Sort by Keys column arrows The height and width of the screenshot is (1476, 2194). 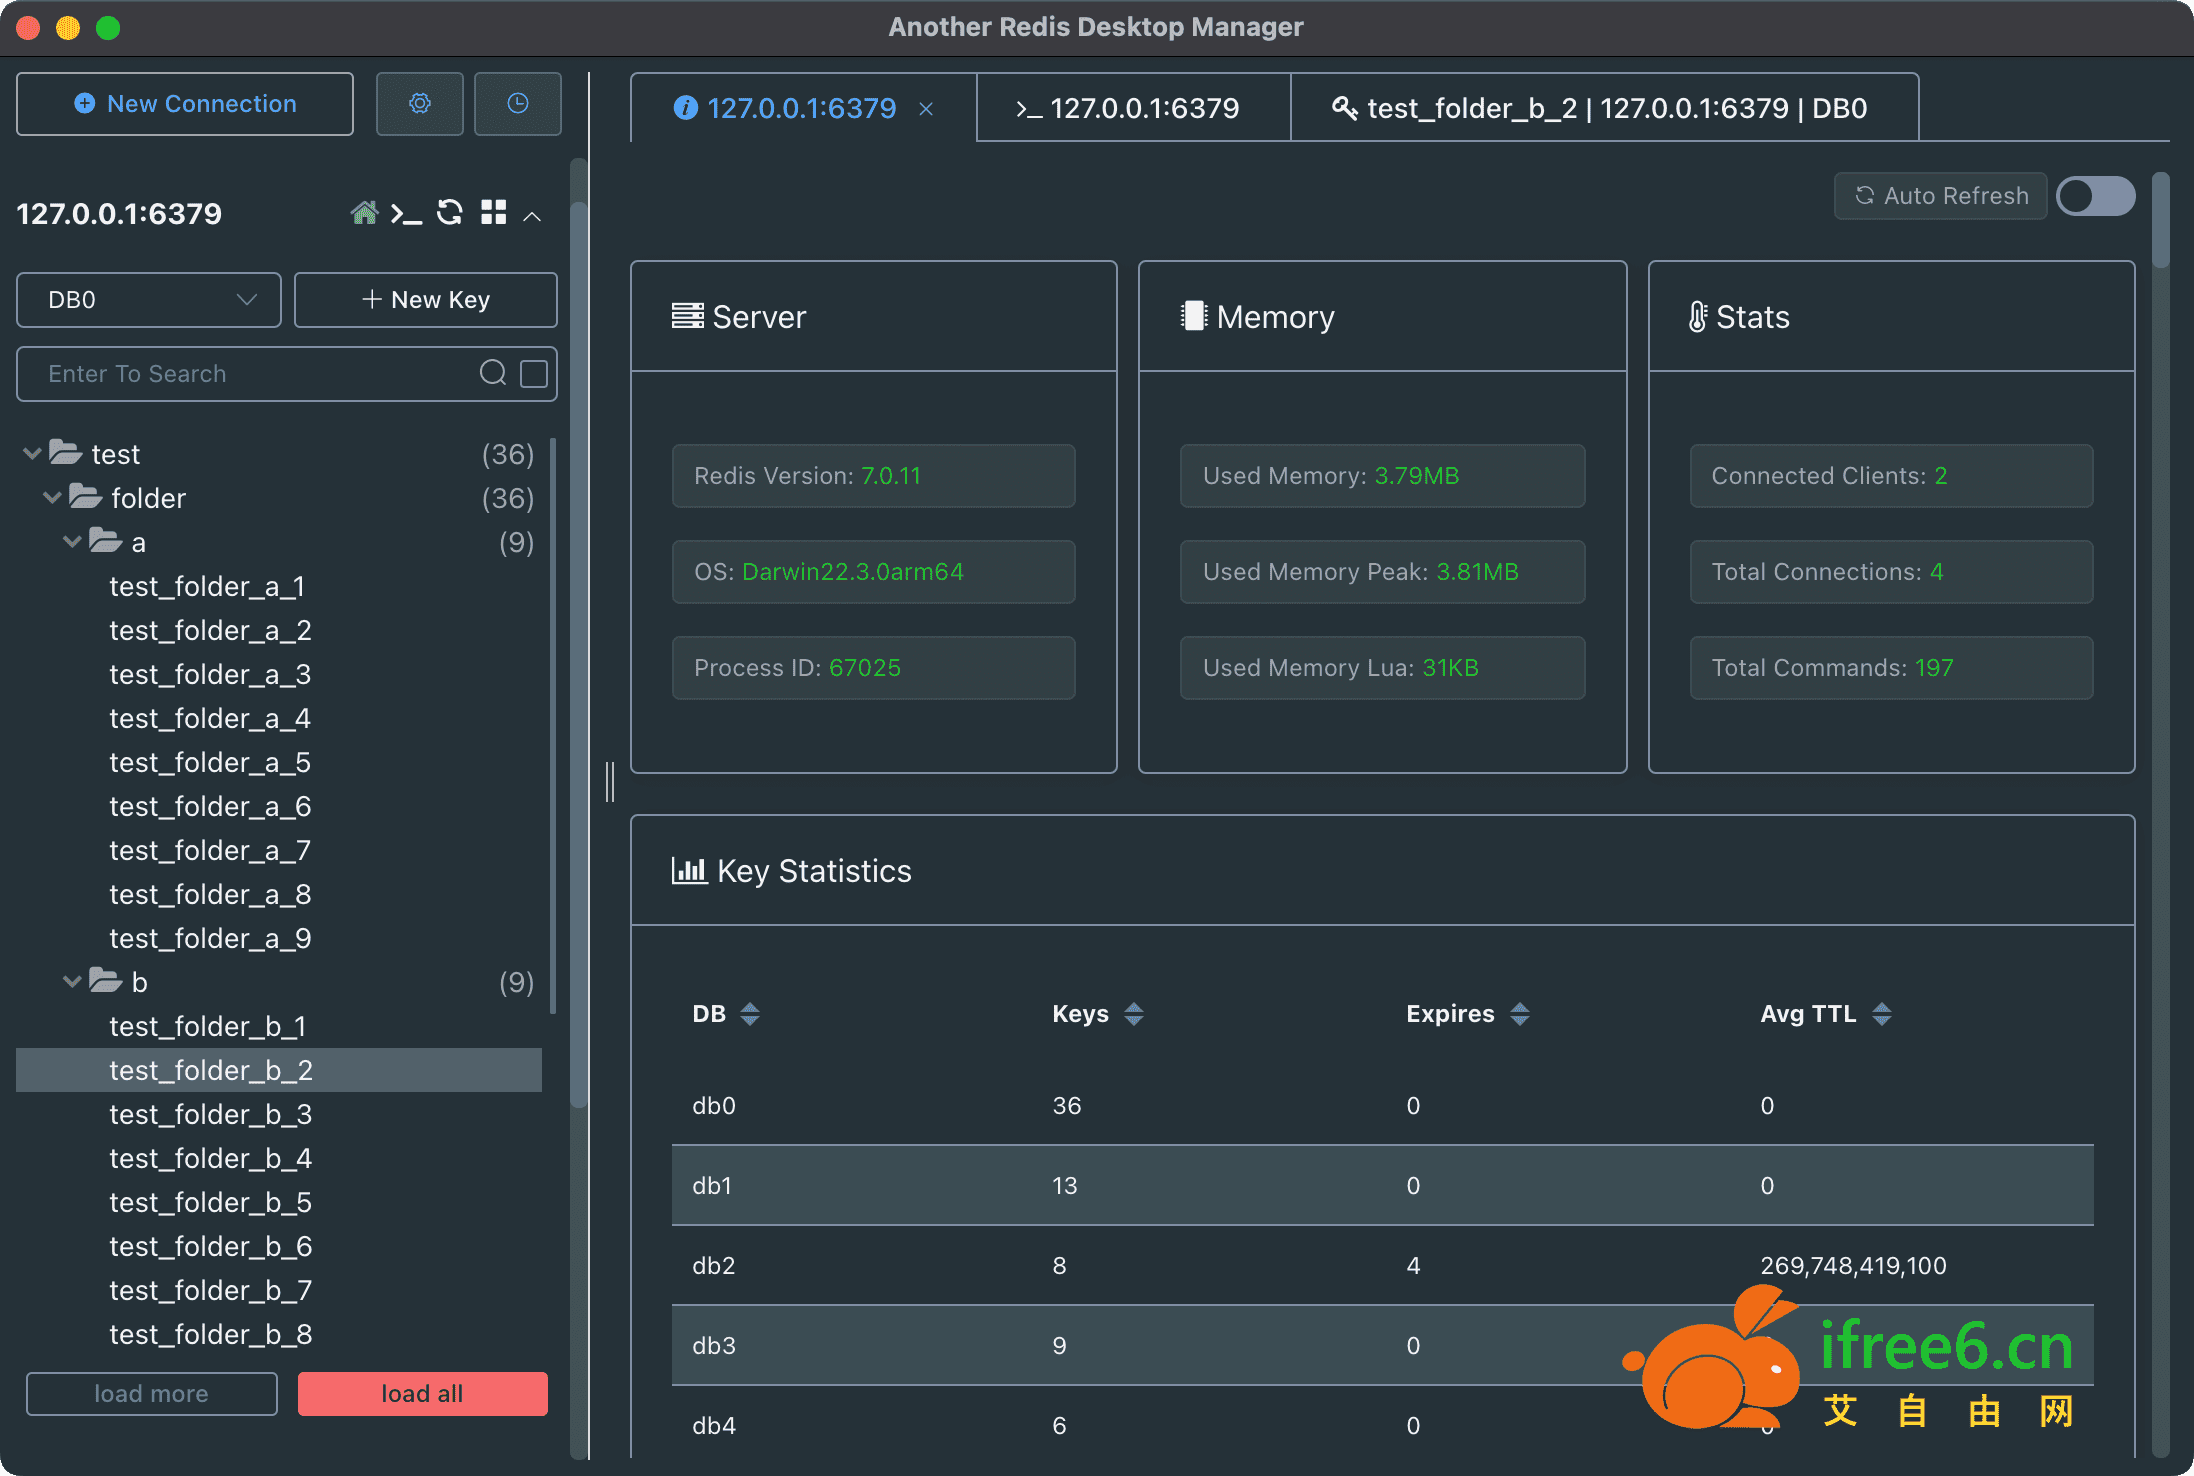[1133, 1014]
